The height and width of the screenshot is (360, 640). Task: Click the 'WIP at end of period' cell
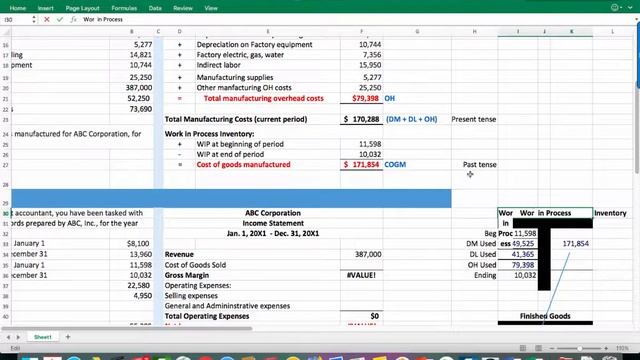tap(230, 154)
